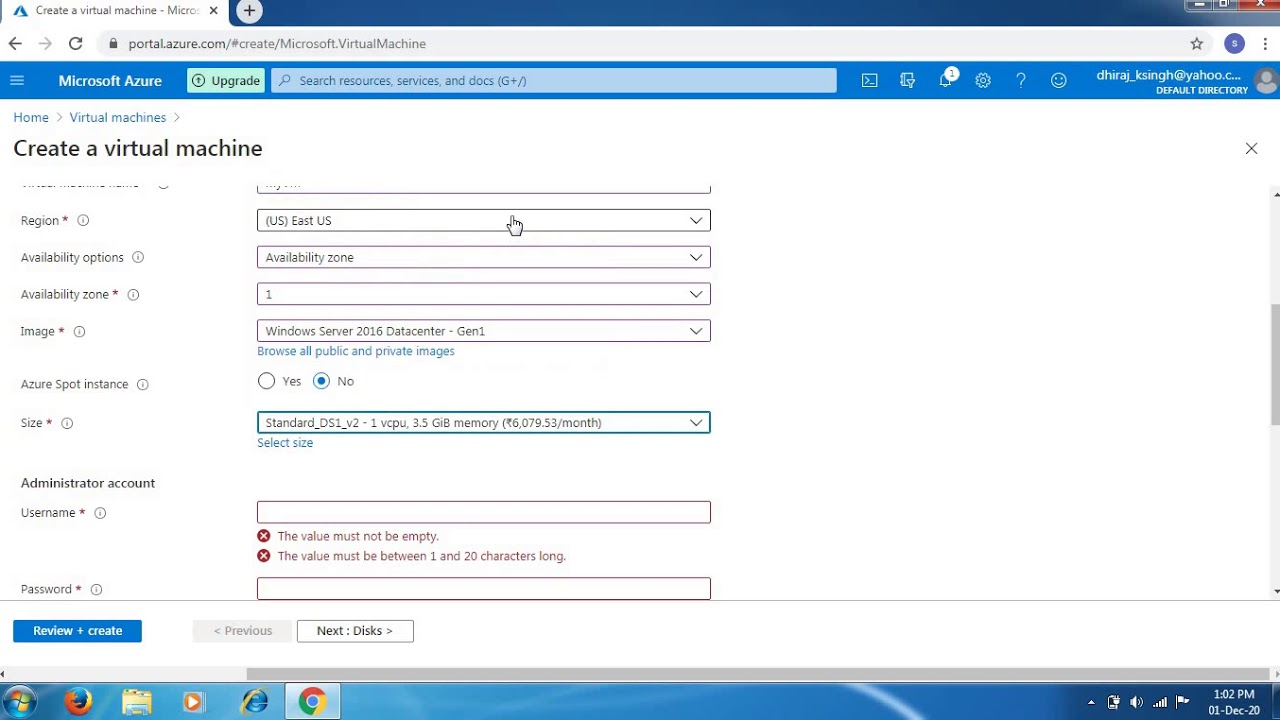Go back with the browser back arrow
The height and width of the screenshot is (720, 1280).
[x=15, y=44]
